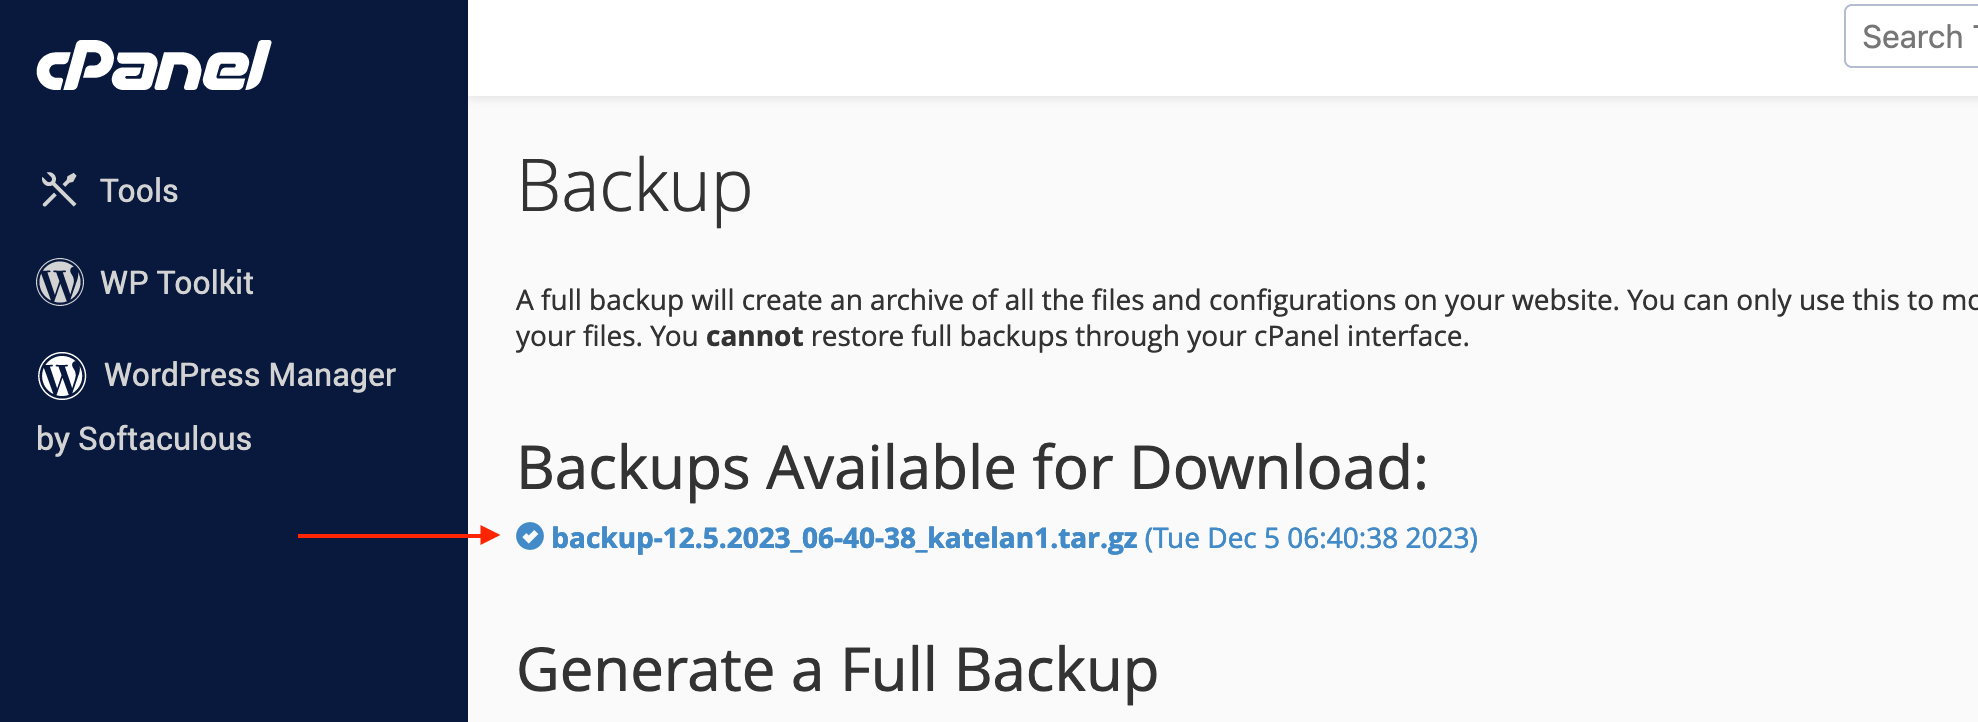Click the bold word "cannot"
1978x722 pixels.
click(754, 336)
